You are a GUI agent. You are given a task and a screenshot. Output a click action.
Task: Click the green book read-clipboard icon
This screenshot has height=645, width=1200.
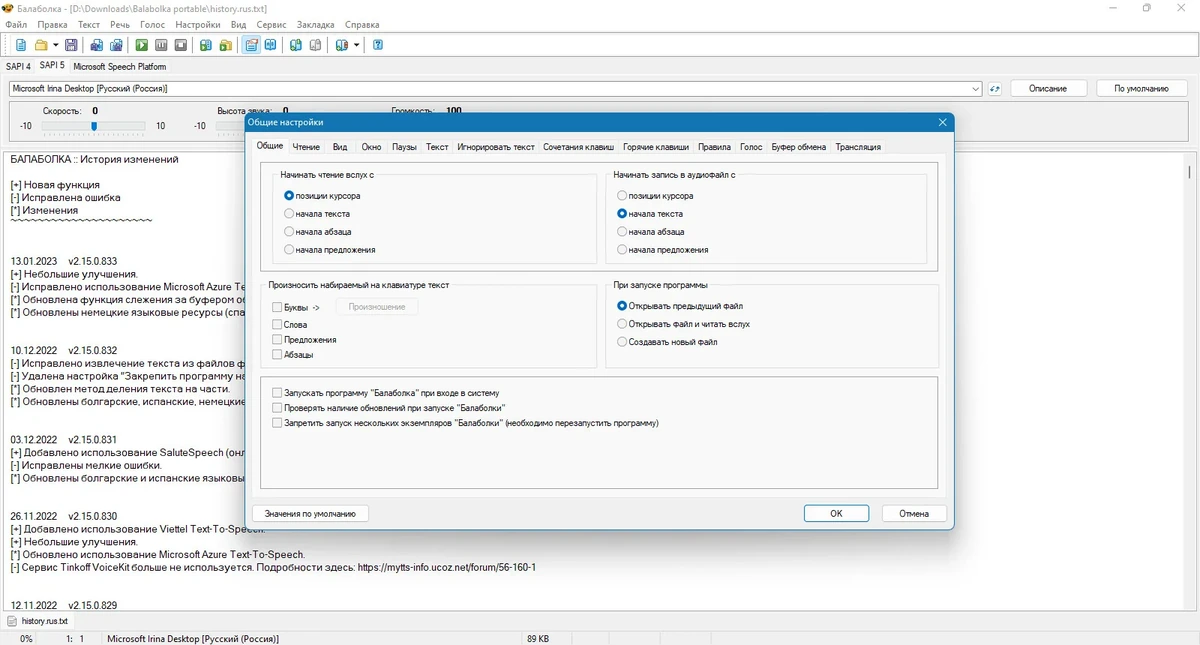pyautogui.click(x=206, y=45)
